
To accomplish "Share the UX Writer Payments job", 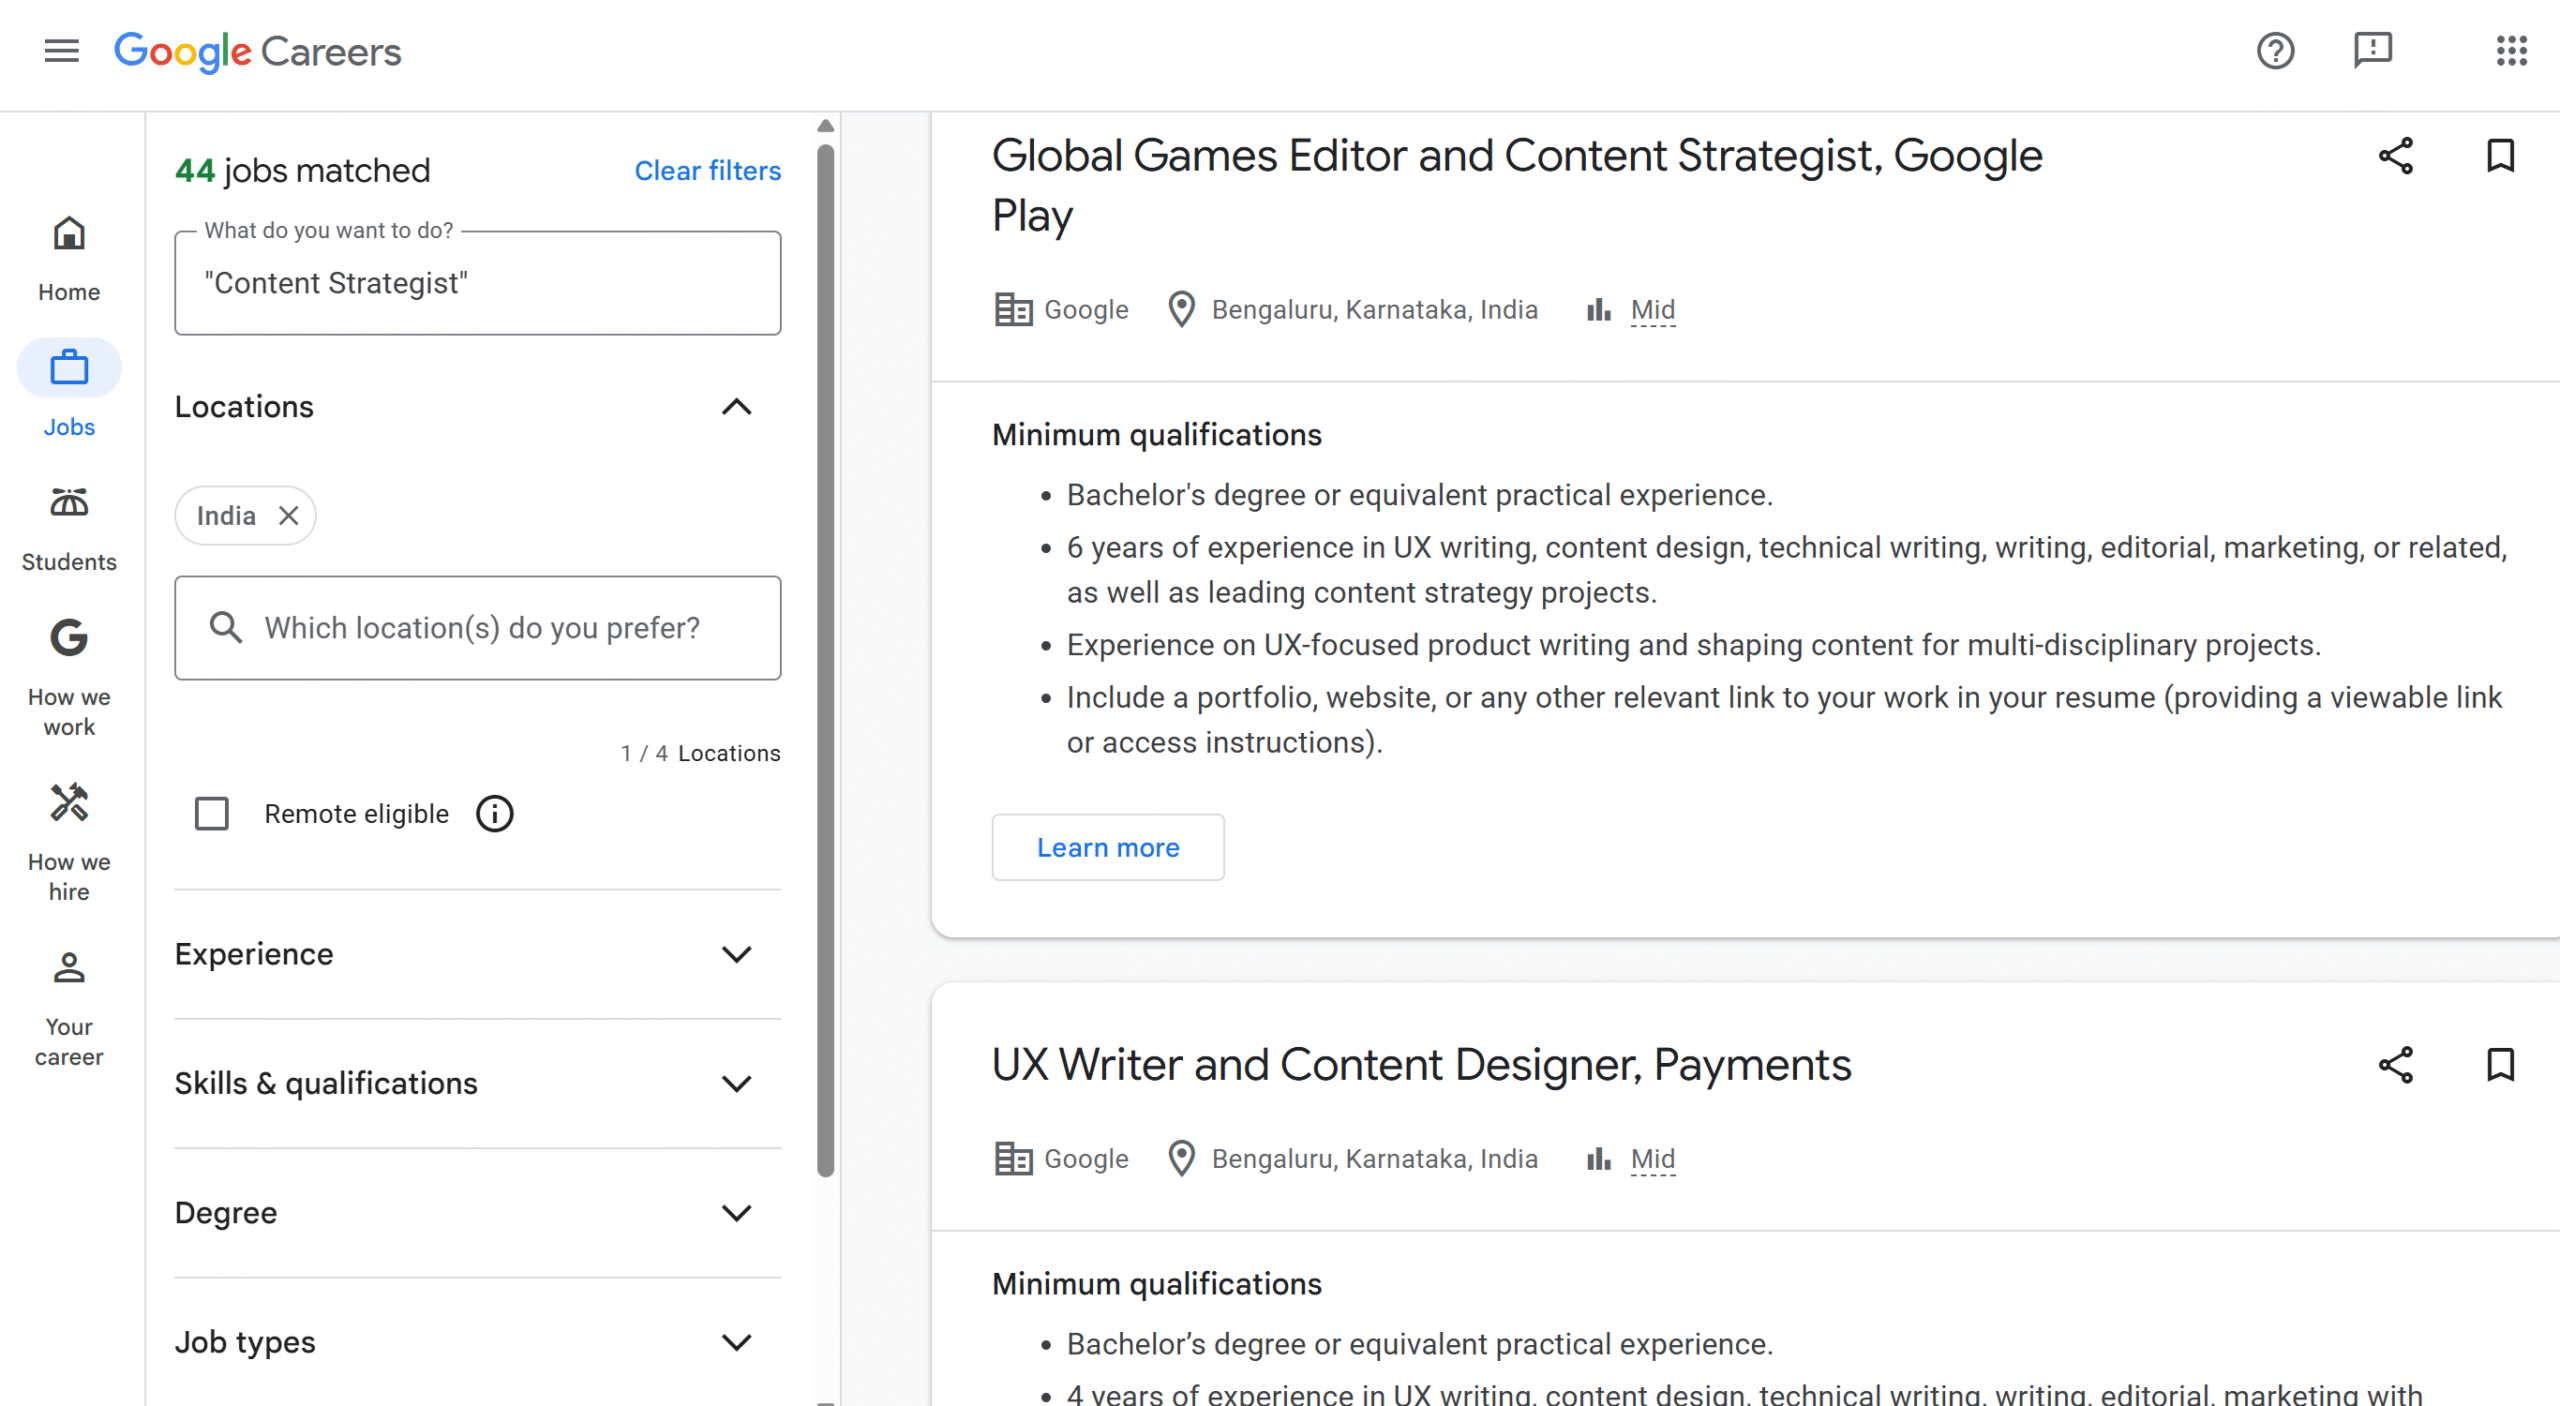I will point(2395,1064).
